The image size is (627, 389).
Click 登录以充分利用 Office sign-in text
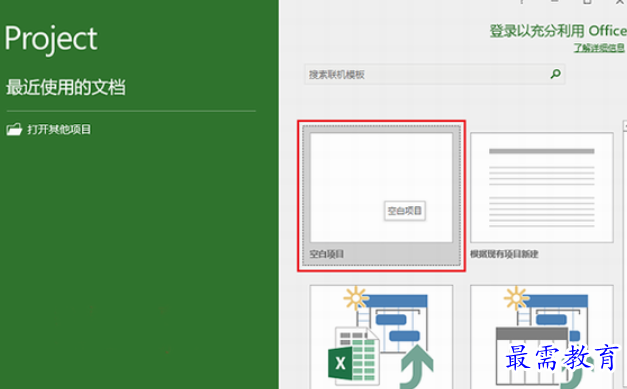558,31
